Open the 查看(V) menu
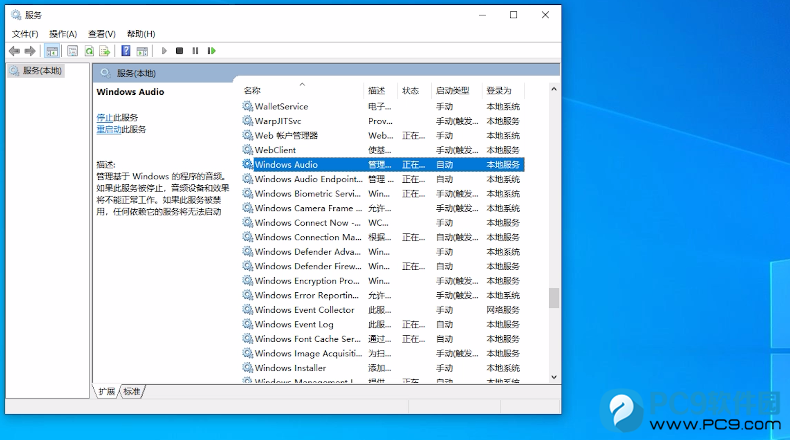 102,34
